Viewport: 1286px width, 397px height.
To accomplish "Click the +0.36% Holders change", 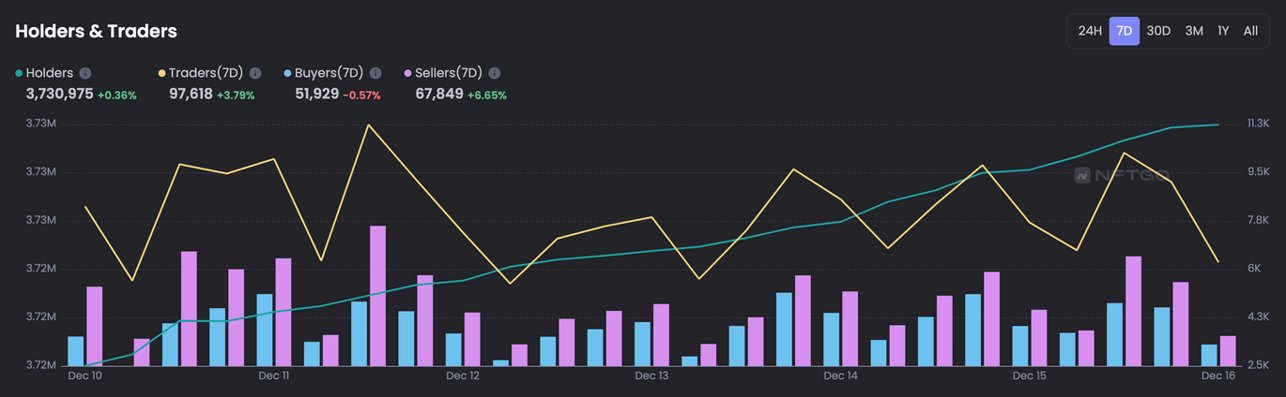I will (x=117, y=95).
